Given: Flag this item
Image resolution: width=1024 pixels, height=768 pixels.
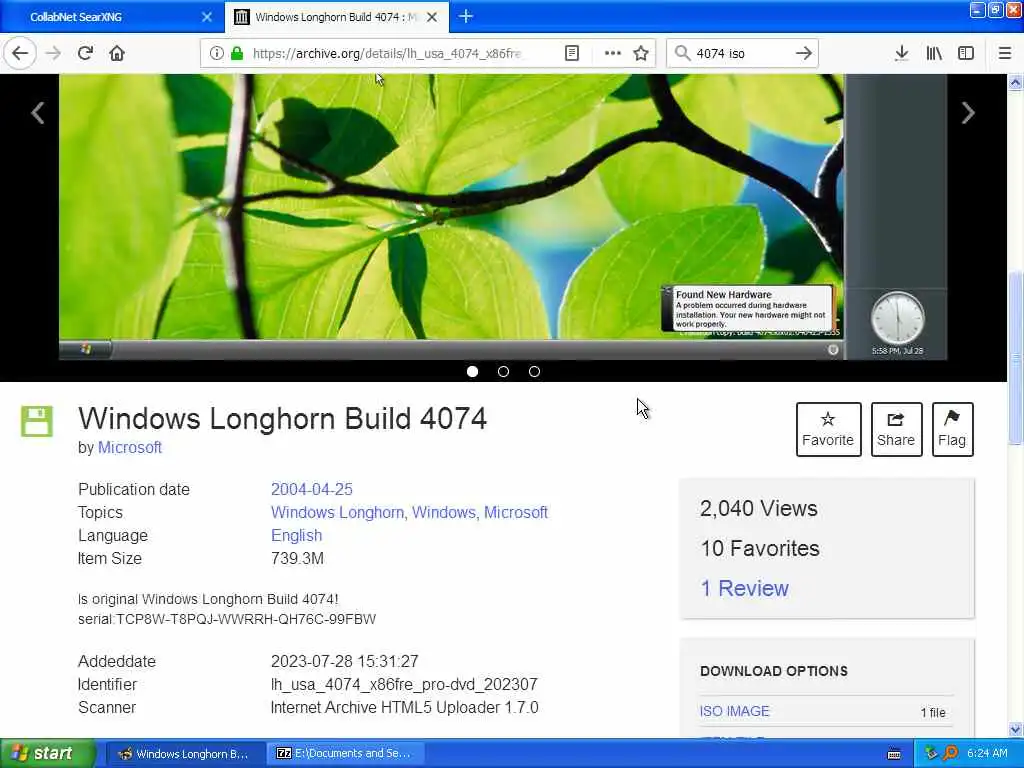Looking at the screenshot, I should point(952,429).
